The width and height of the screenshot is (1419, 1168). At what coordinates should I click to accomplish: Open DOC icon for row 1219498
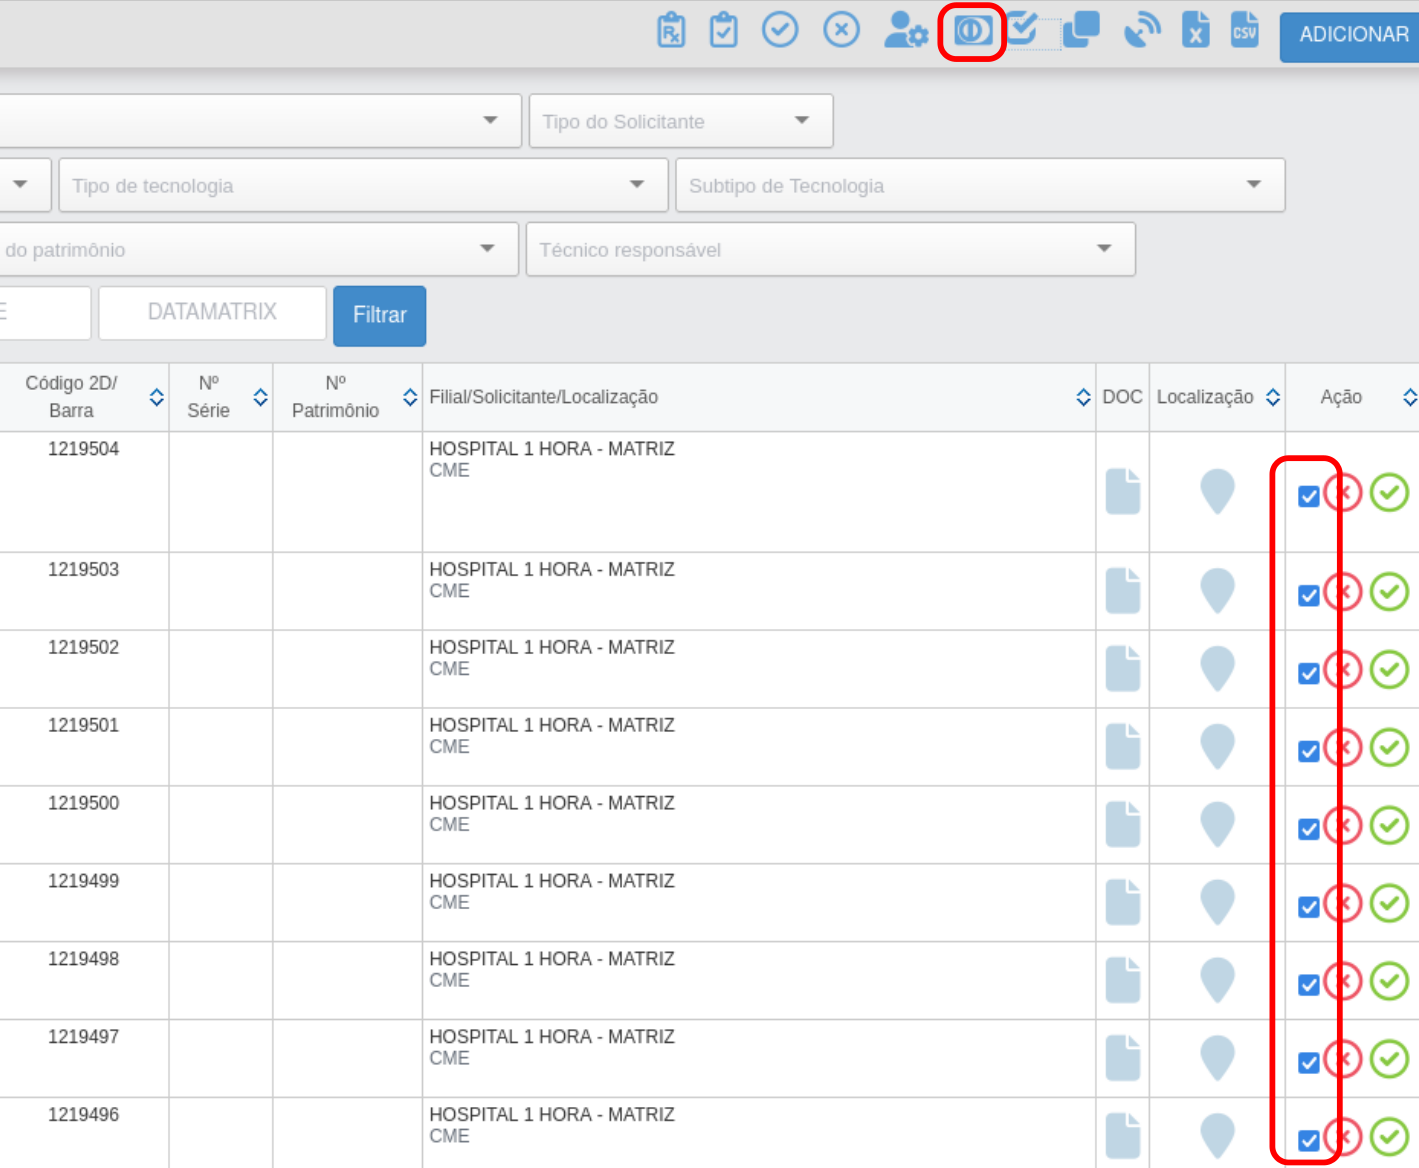point(1123,980)
